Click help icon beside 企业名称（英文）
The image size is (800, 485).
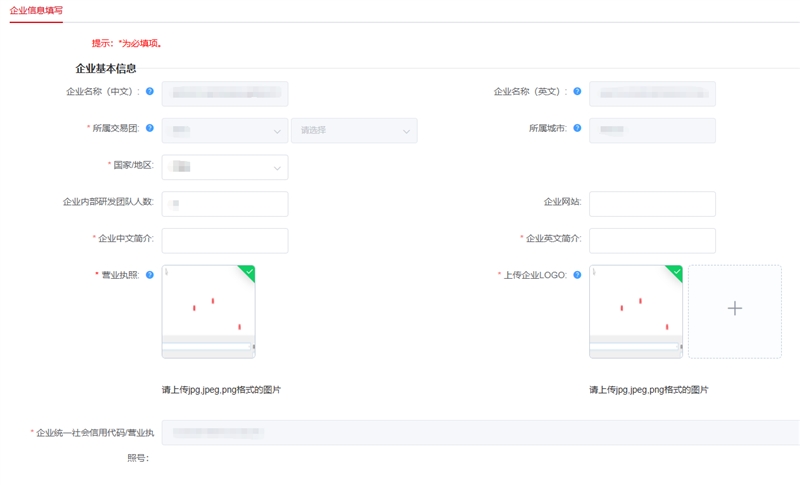[x=577, y=91]
